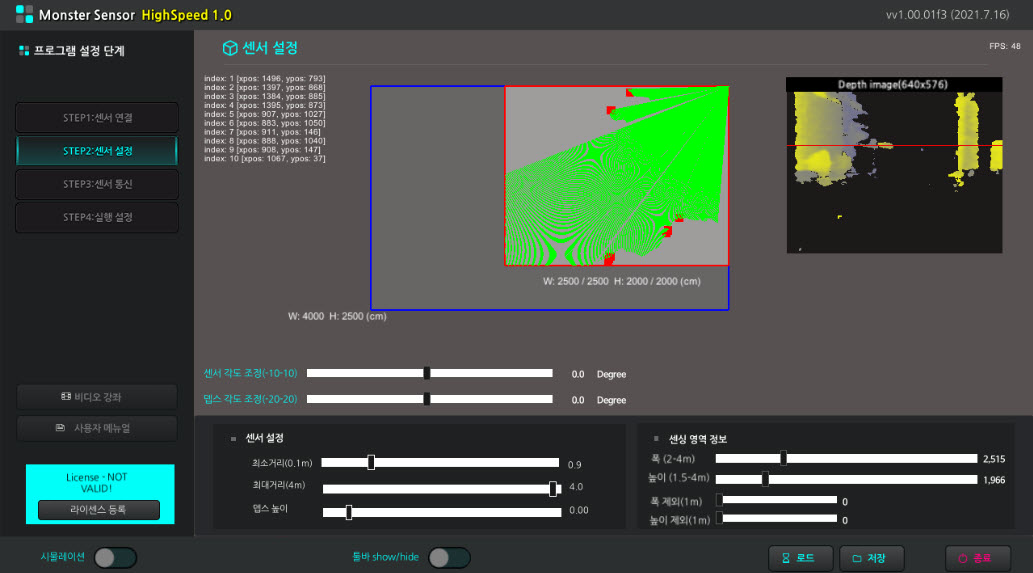Image resolution: width=1033 pixels, height=573 pixels.
Task: Open STEP3:센서 통신 step
Action: click(x=98, y=184)
